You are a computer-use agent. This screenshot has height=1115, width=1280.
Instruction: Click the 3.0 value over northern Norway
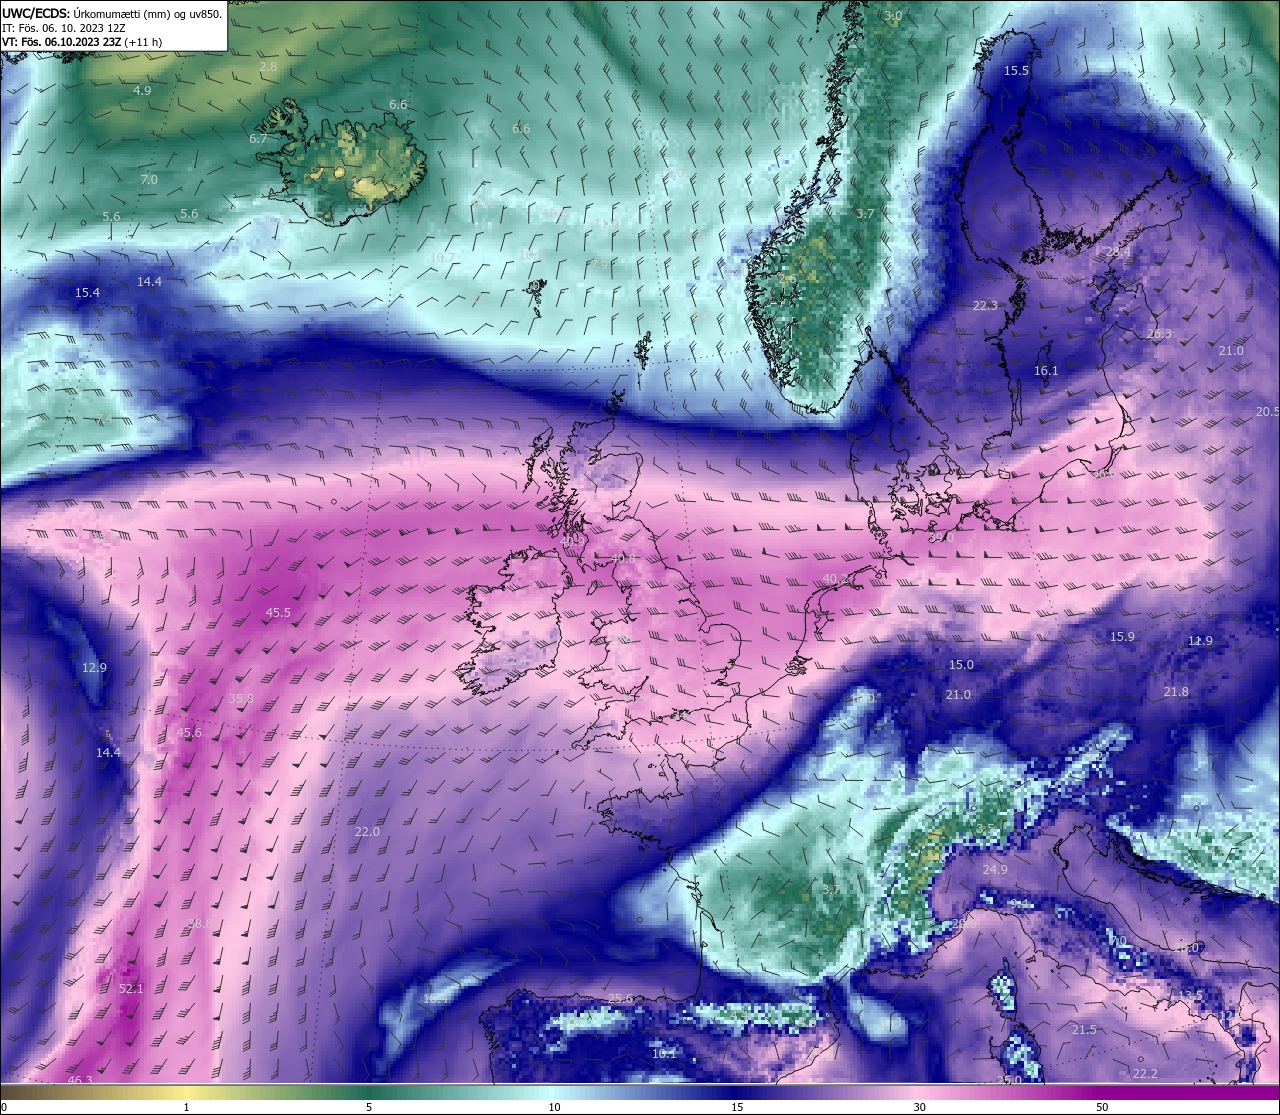(x=893, y=16)
